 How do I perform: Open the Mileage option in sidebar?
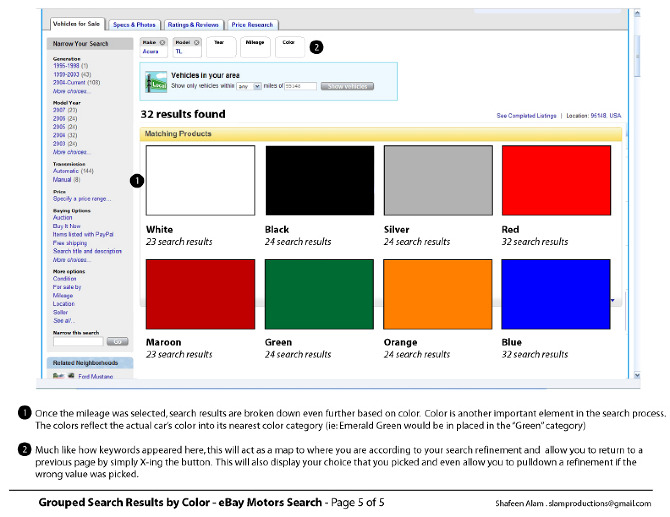click(x=63, y=295)
